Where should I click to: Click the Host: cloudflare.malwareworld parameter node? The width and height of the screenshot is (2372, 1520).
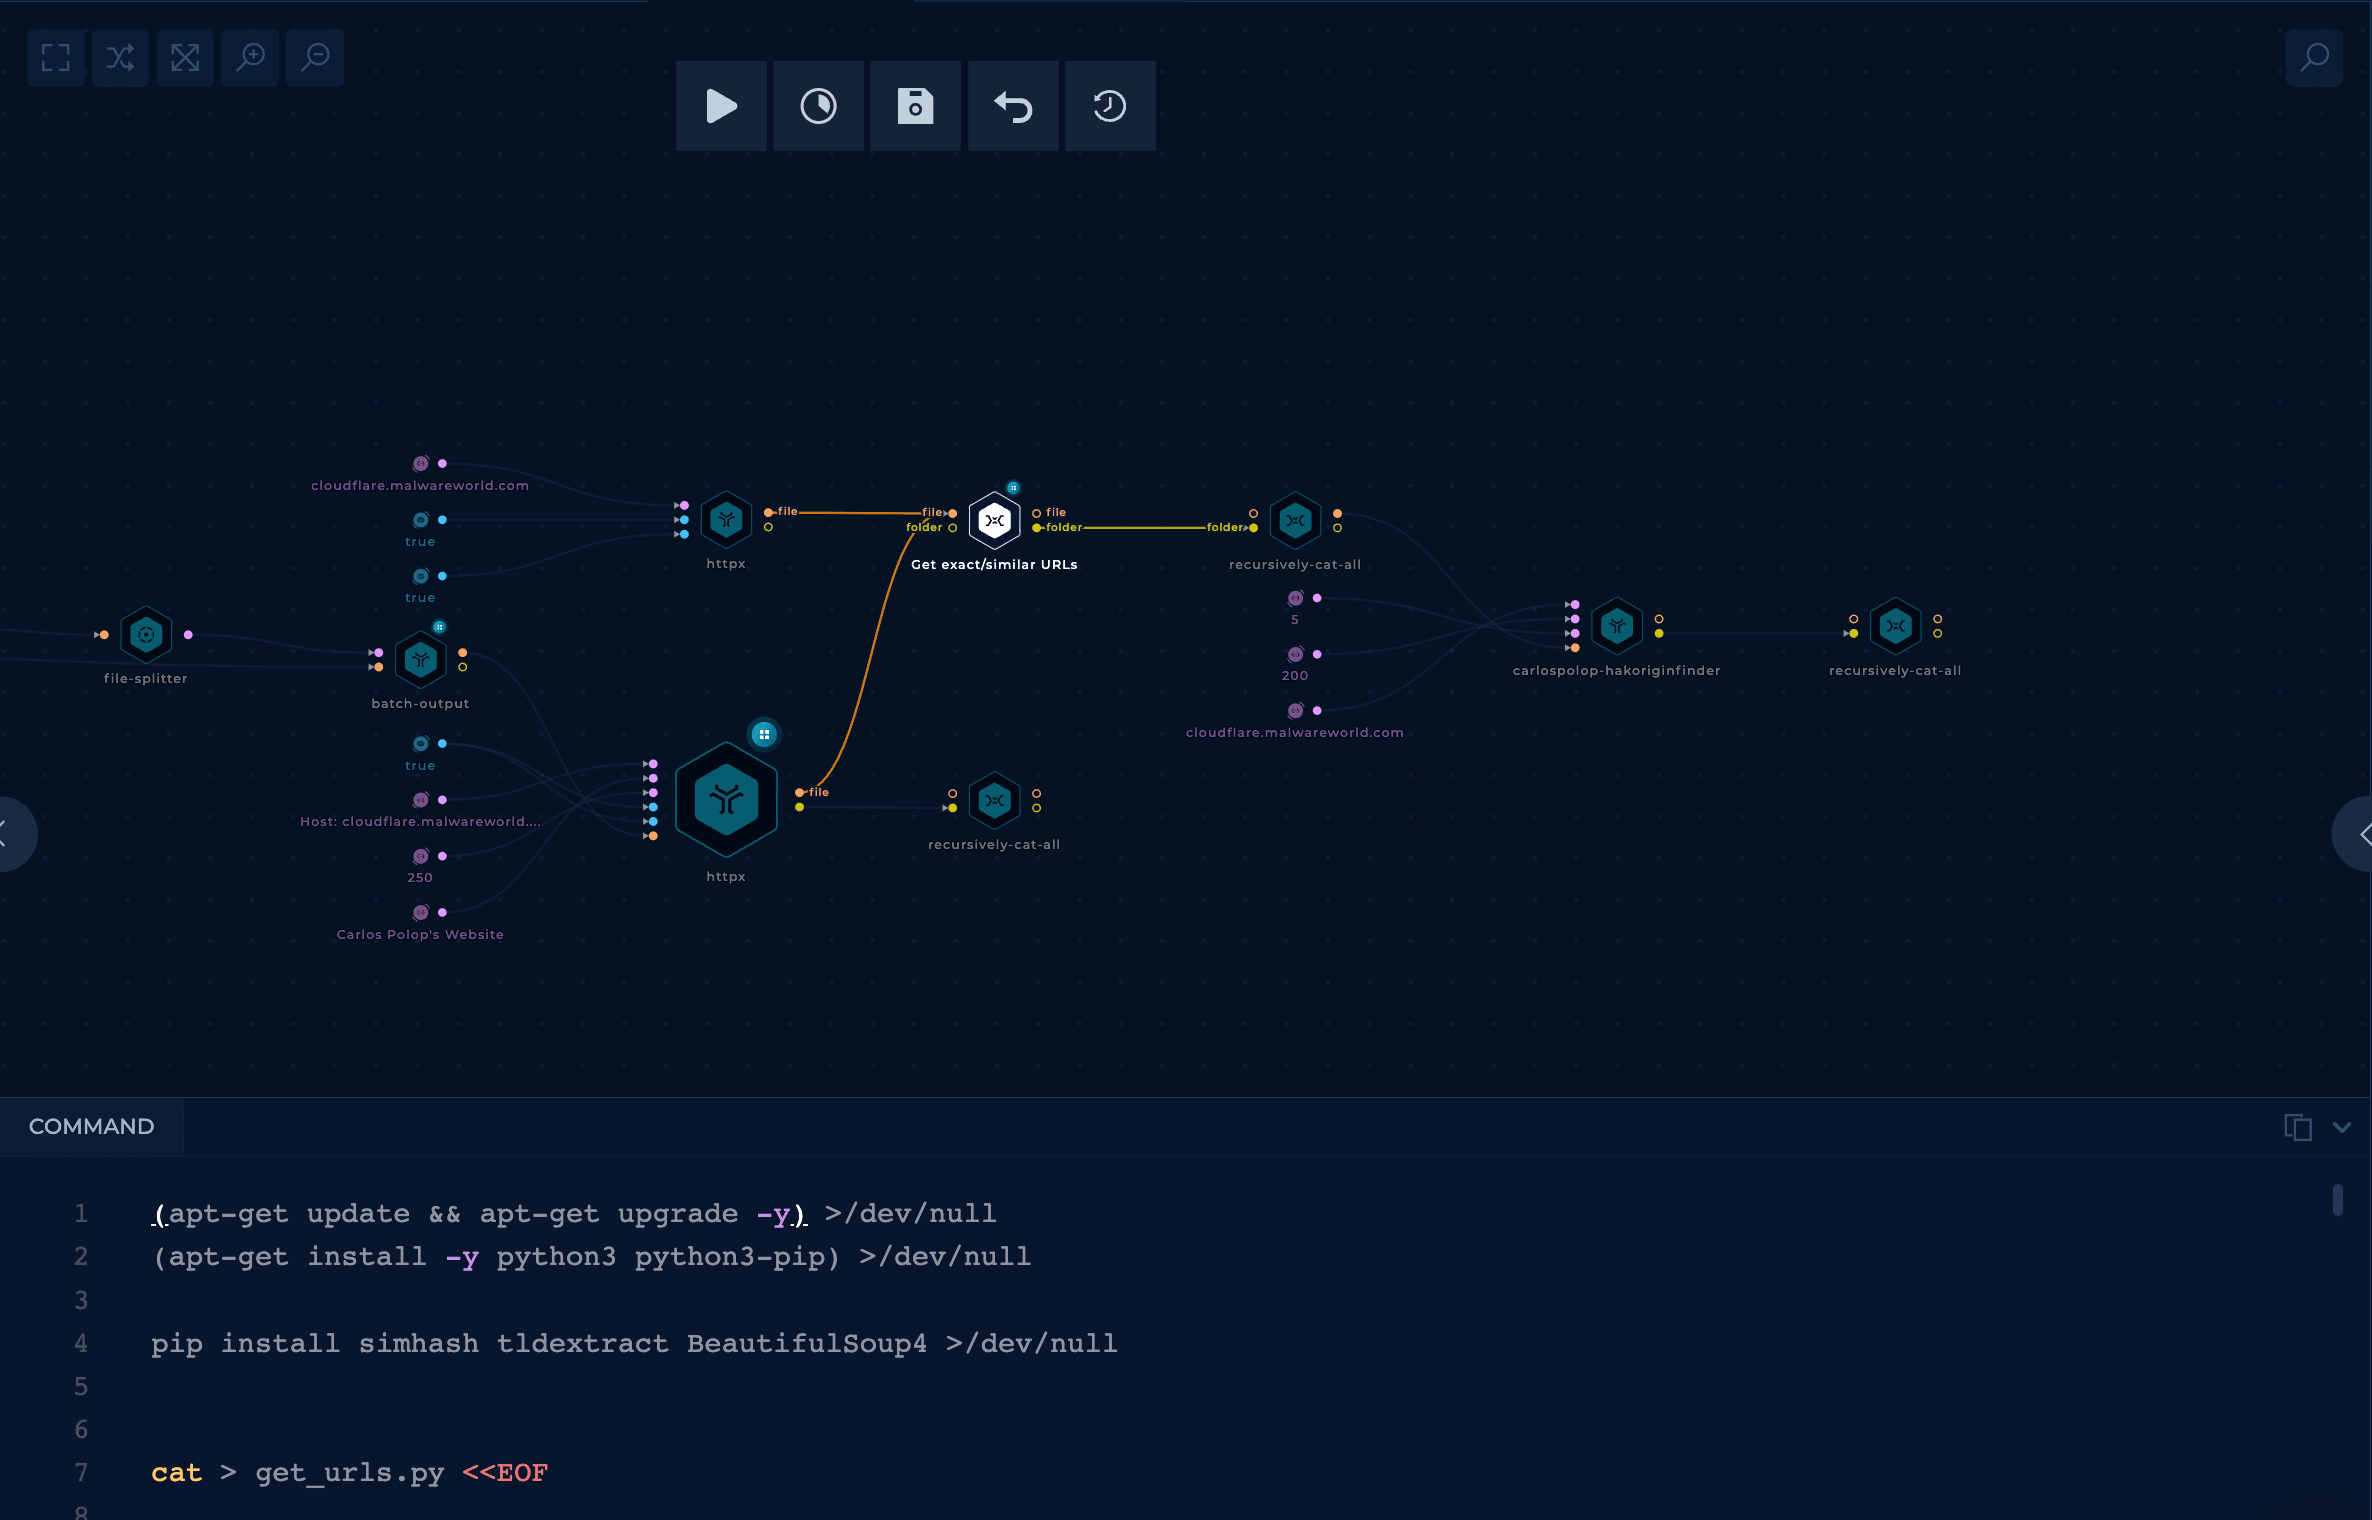coord(421,800)
